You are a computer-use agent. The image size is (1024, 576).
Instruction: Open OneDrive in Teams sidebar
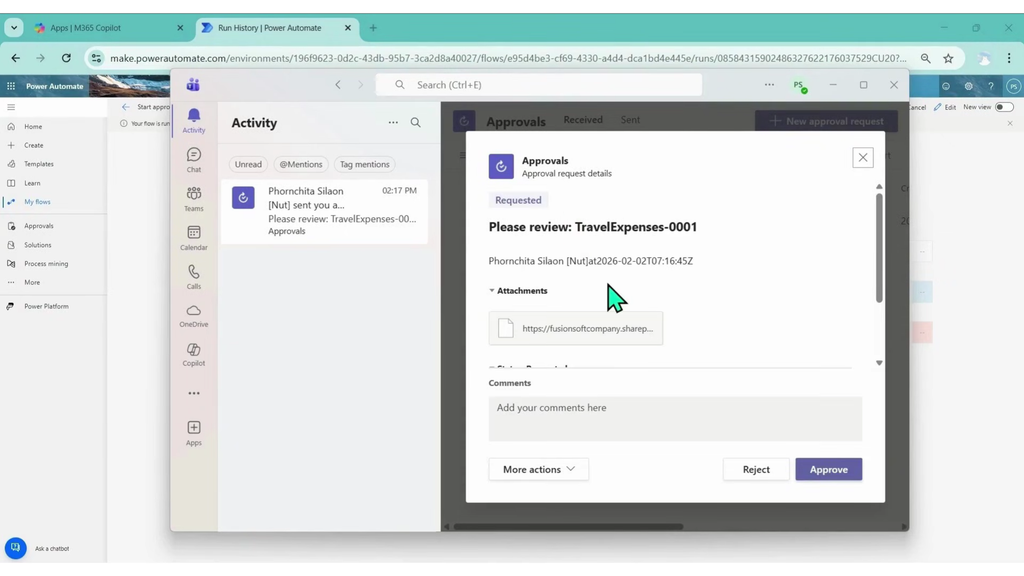click(x=193, y=315)
